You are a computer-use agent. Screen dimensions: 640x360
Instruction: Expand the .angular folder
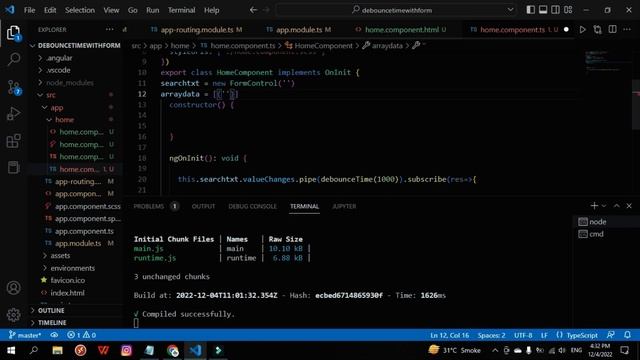59,58
